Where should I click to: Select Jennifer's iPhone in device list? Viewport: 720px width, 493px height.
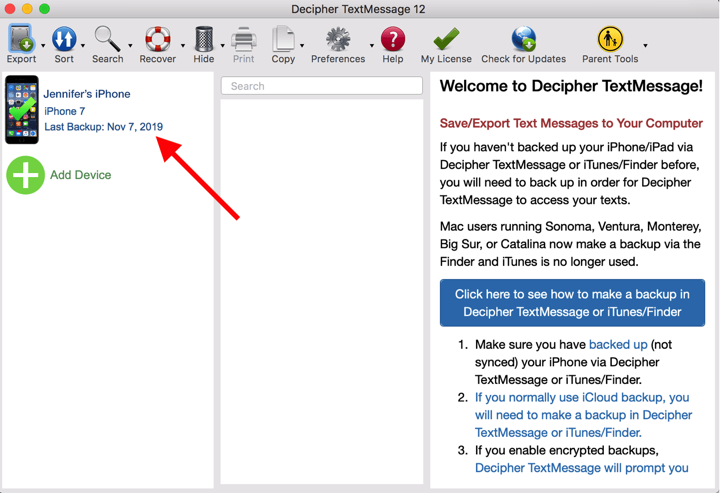click(87, 94)
